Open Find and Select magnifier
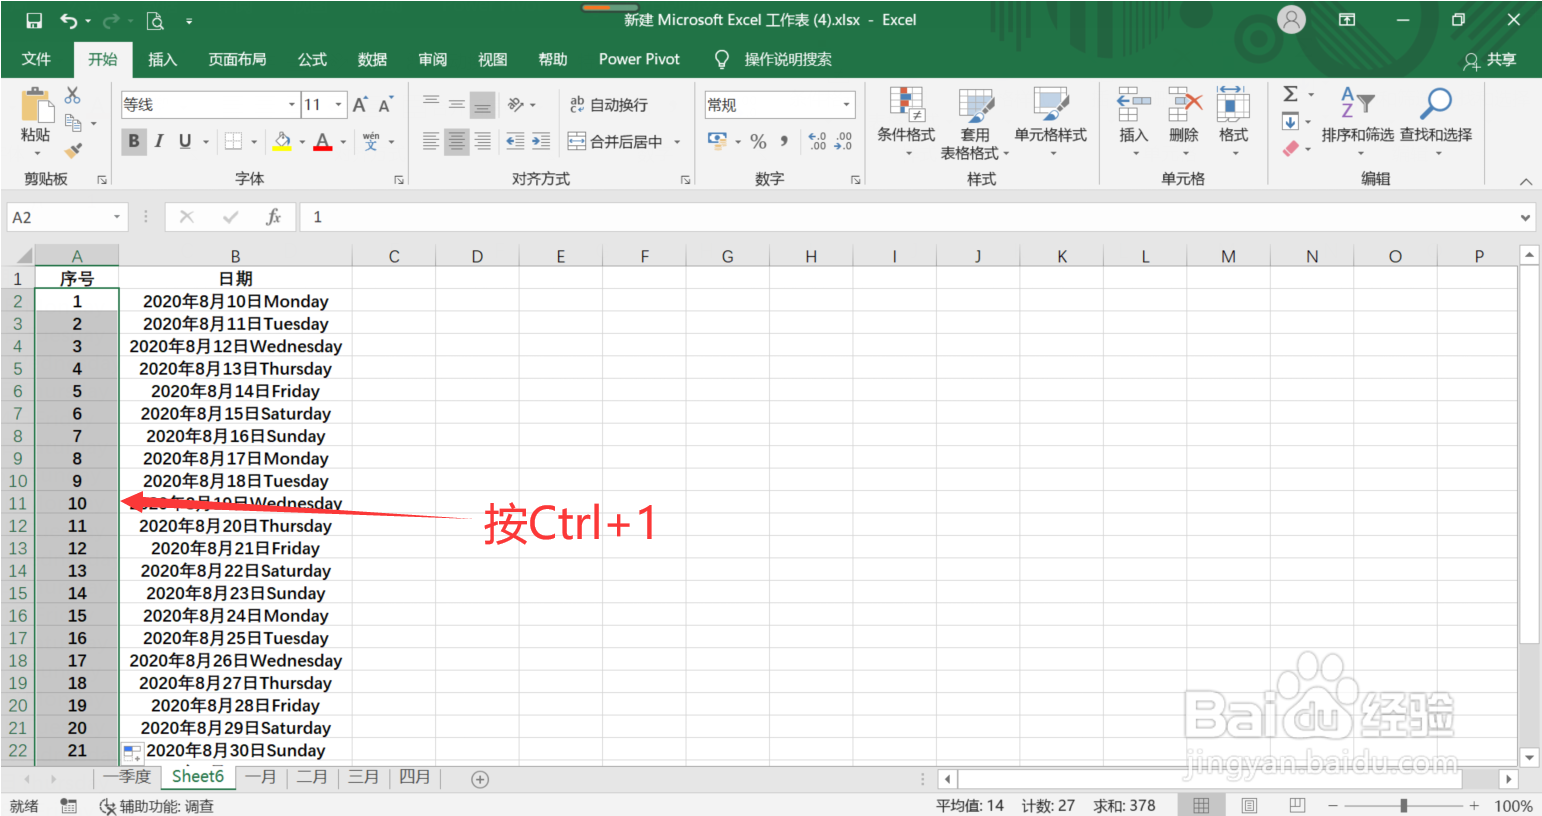This screenshot has width=1542, height=816. pyautogui.click(x=1436, y=122)
